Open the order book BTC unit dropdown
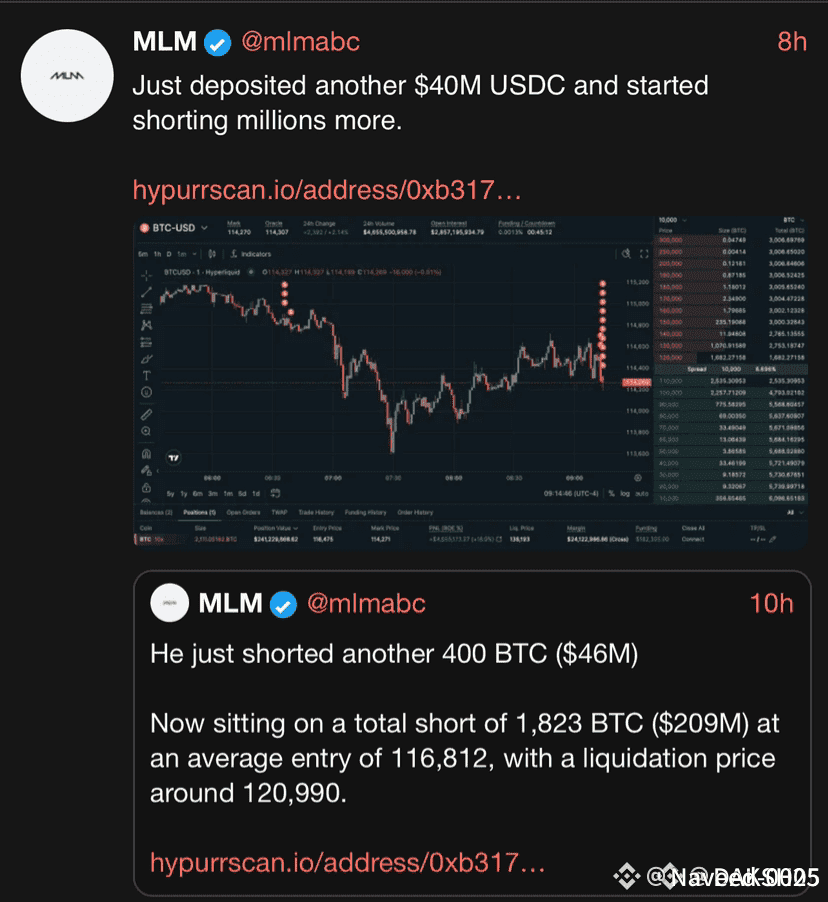 (791, 219)
